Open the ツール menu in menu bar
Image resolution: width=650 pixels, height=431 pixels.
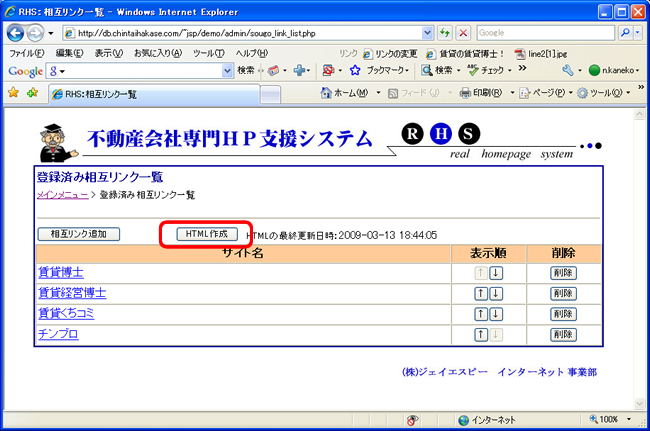point(208,53)
